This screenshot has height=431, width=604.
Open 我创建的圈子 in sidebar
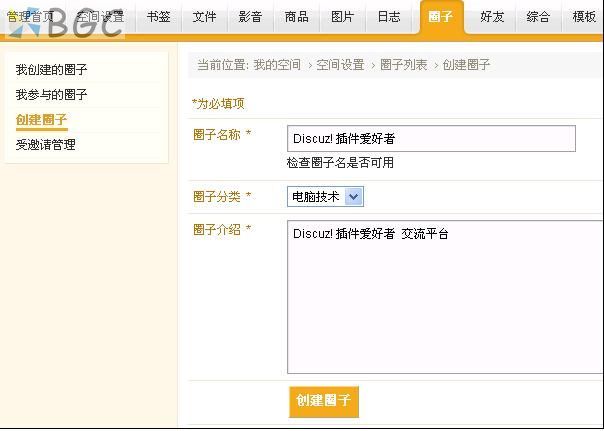point(51,70)
